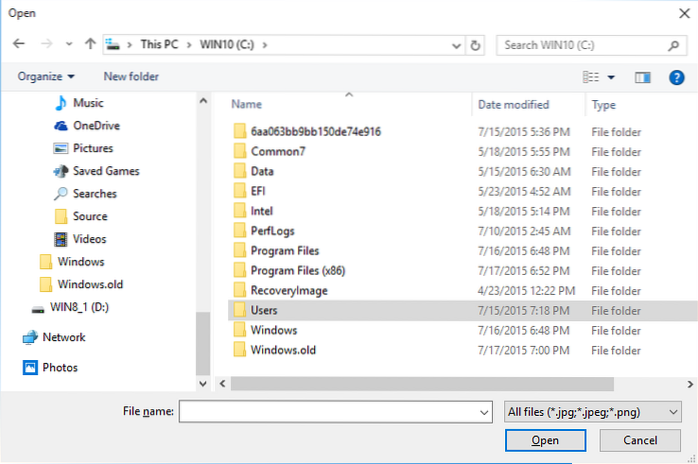Click the Users folder icon
Image resolution: width=698 pixels, height=464 pixels.
[x=239, y=310]
